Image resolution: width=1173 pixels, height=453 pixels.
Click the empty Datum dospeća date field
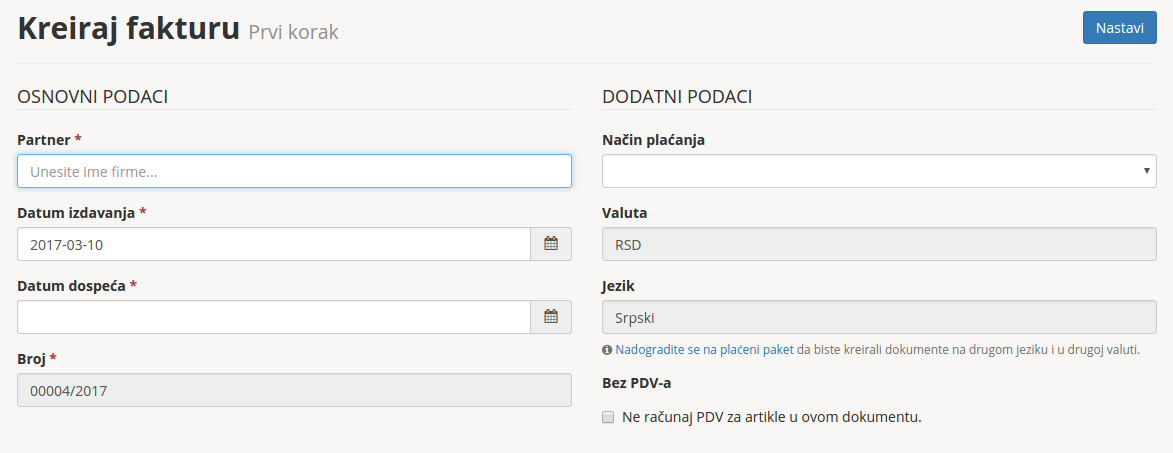click(273, 317)
